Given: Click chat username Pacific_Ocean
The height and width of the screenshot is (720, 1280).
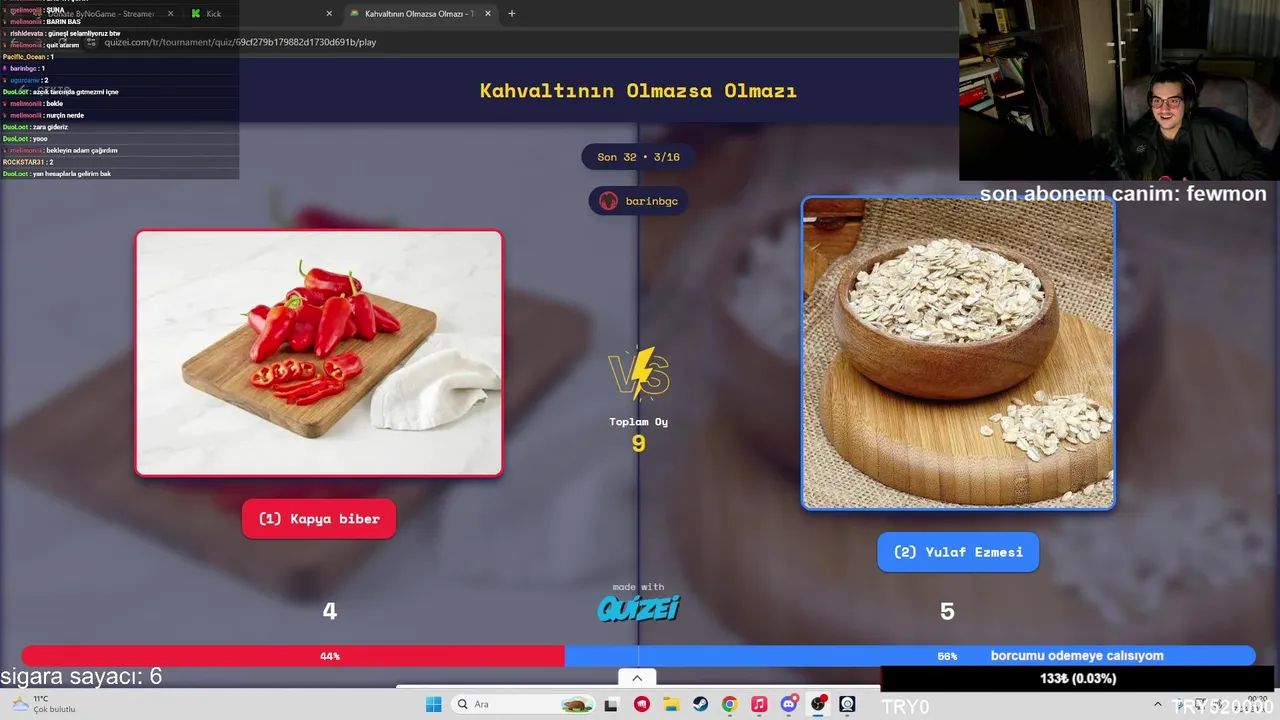Looking at the screenshot, I should (25, 57).
